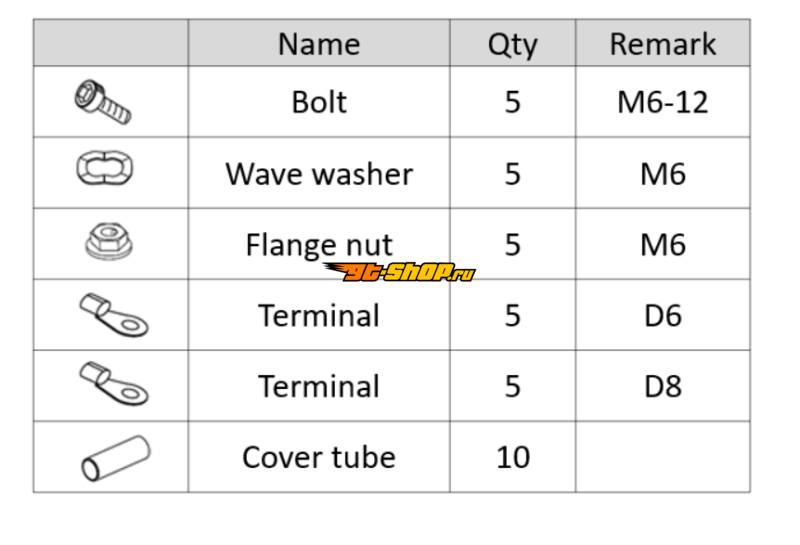800x545 pixels.
Task: Click the wave washer illustration icon
Action: coord(104,171)
